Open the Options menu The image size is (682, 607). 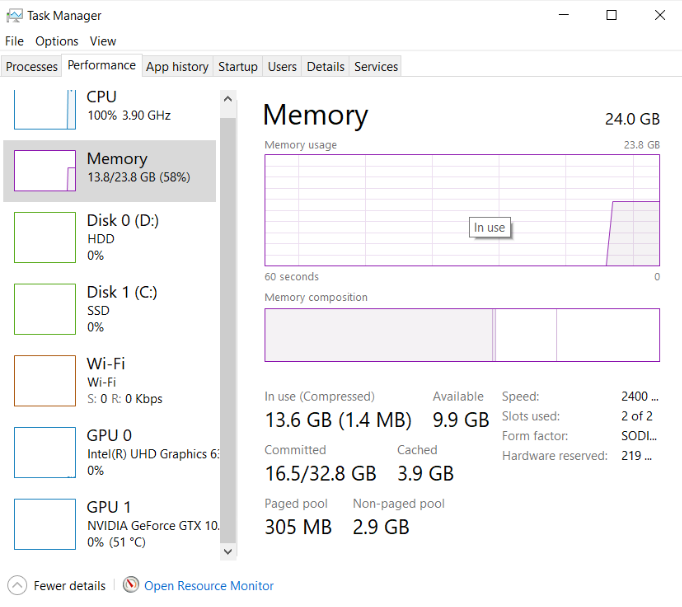pos(57,41)
